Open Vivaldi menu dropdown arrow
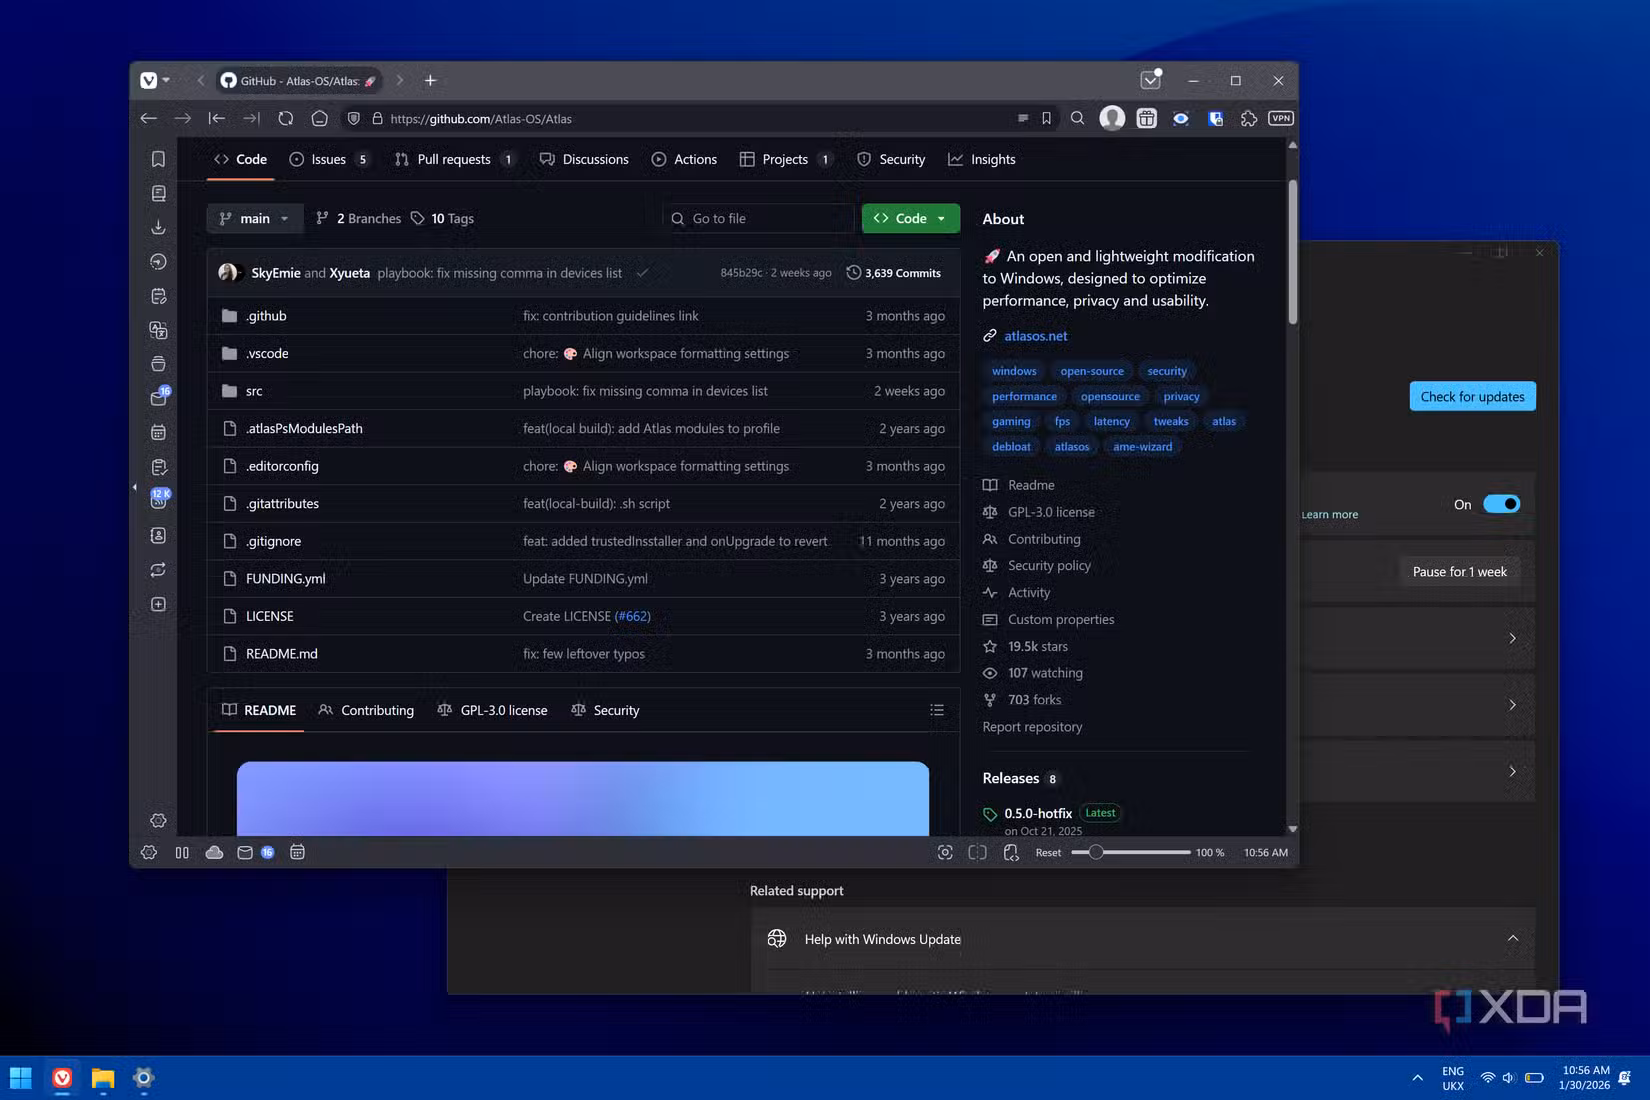Image resolution: width=1650 pixels, height=1100 pixels. pos(166,81)
